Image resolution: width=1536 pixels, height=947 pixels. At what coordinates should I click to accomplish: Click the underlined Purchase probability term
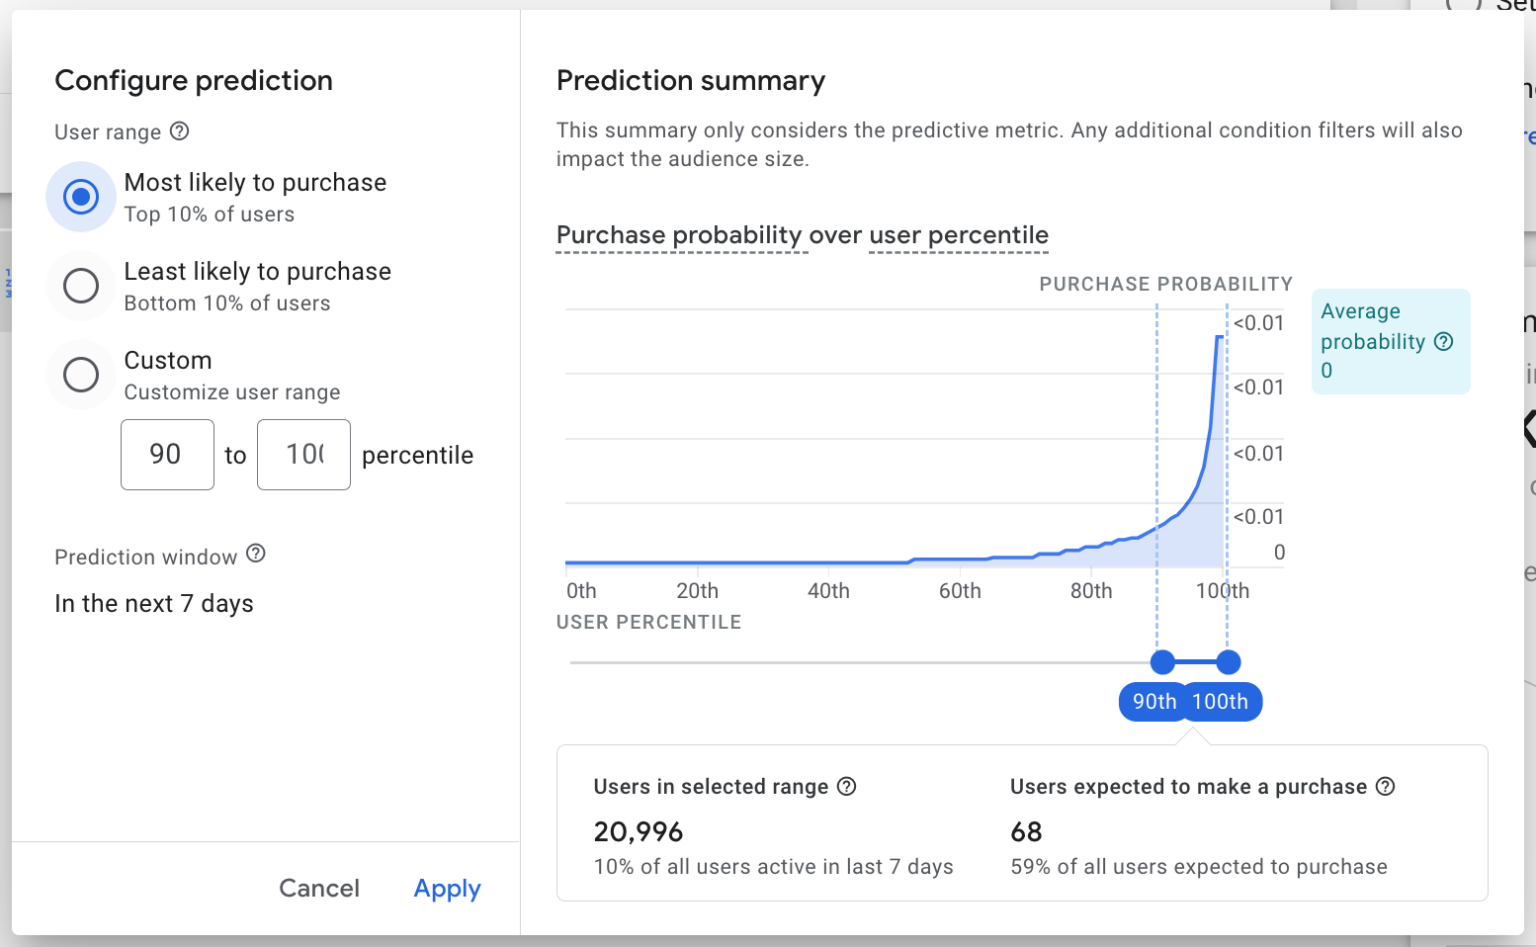681,235
